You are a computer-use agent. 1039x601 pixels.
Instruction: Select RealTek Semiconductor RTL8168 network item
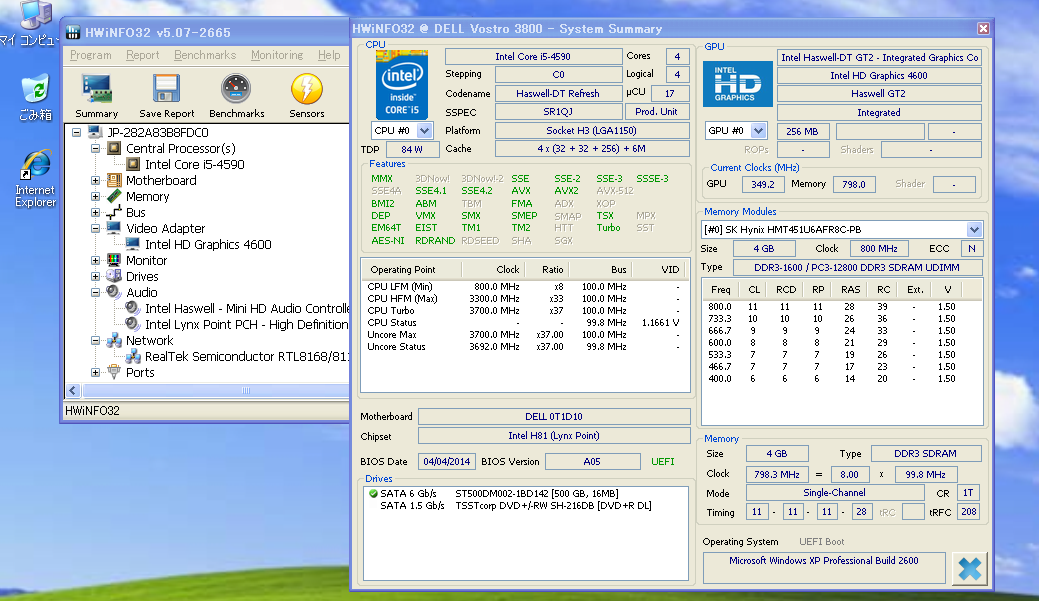(x=246, y=356)
